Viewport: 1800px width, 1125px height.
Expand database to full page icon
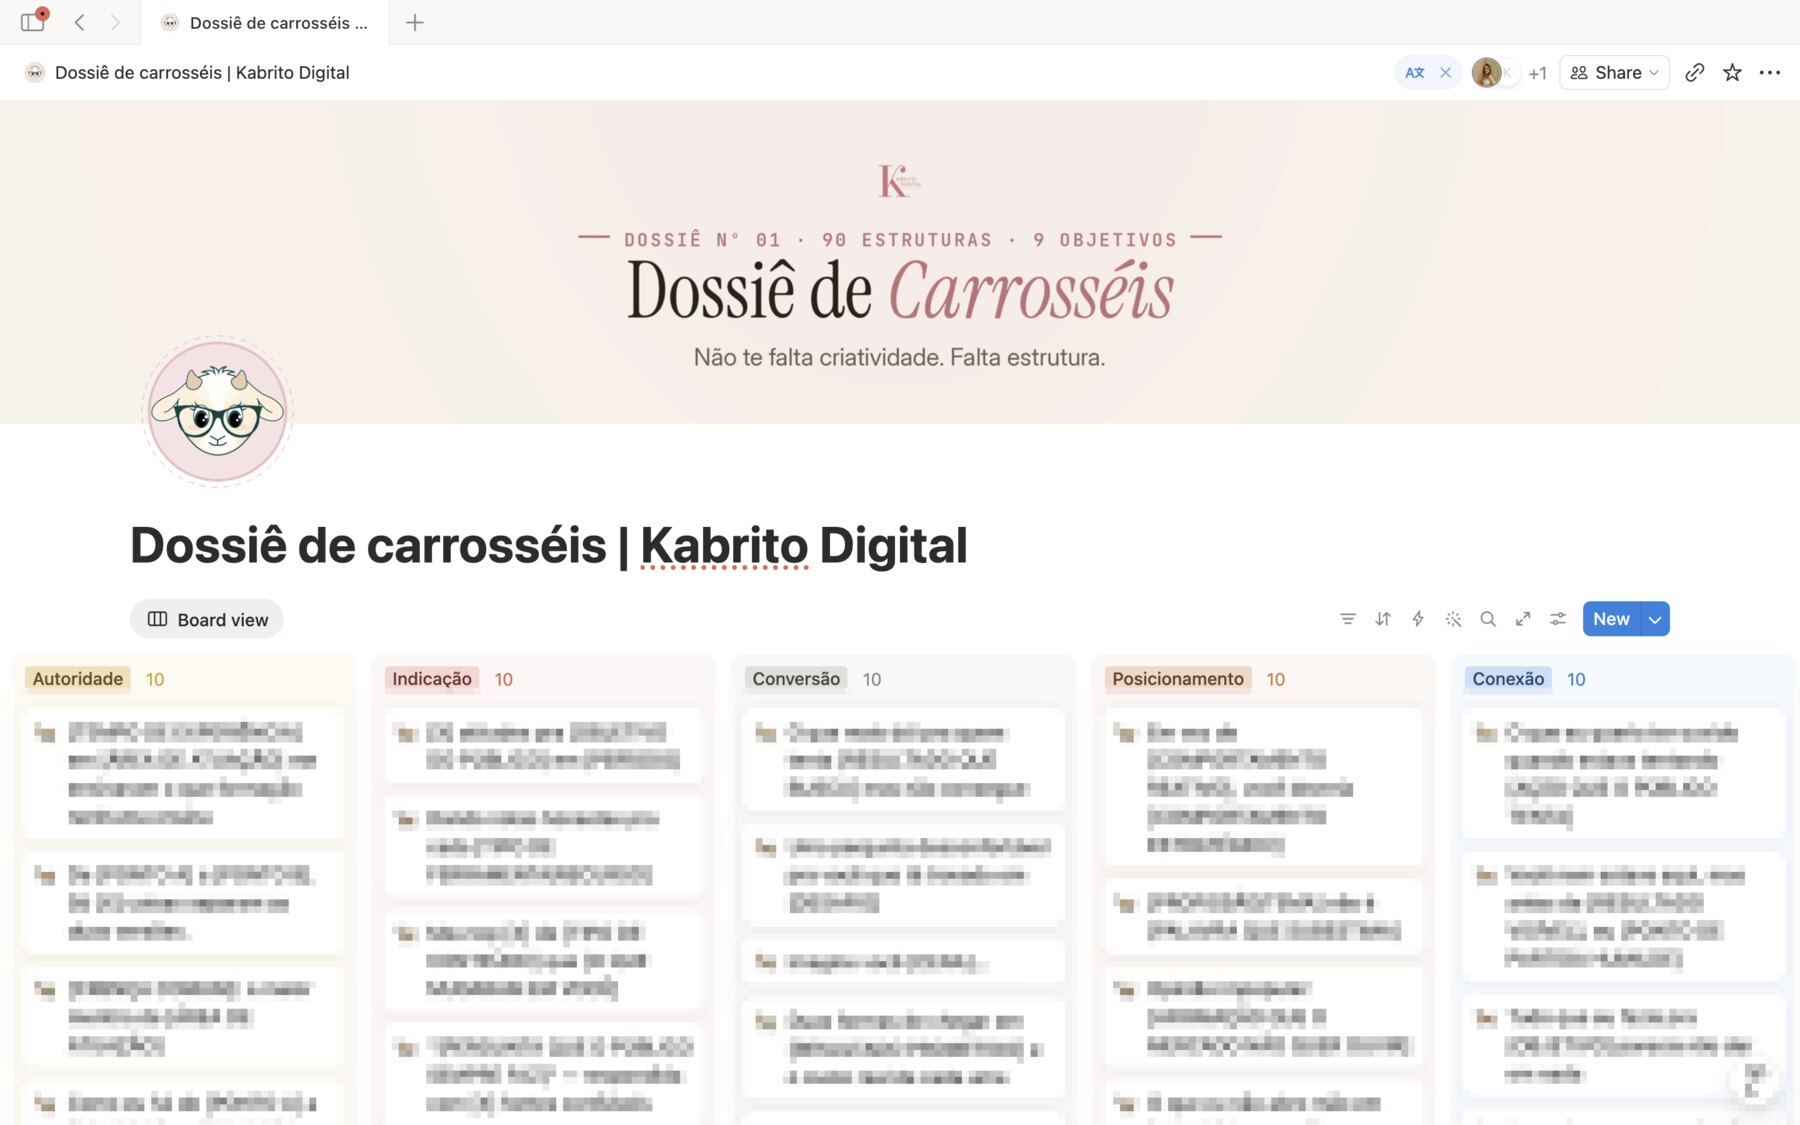tap(1523, 619)
